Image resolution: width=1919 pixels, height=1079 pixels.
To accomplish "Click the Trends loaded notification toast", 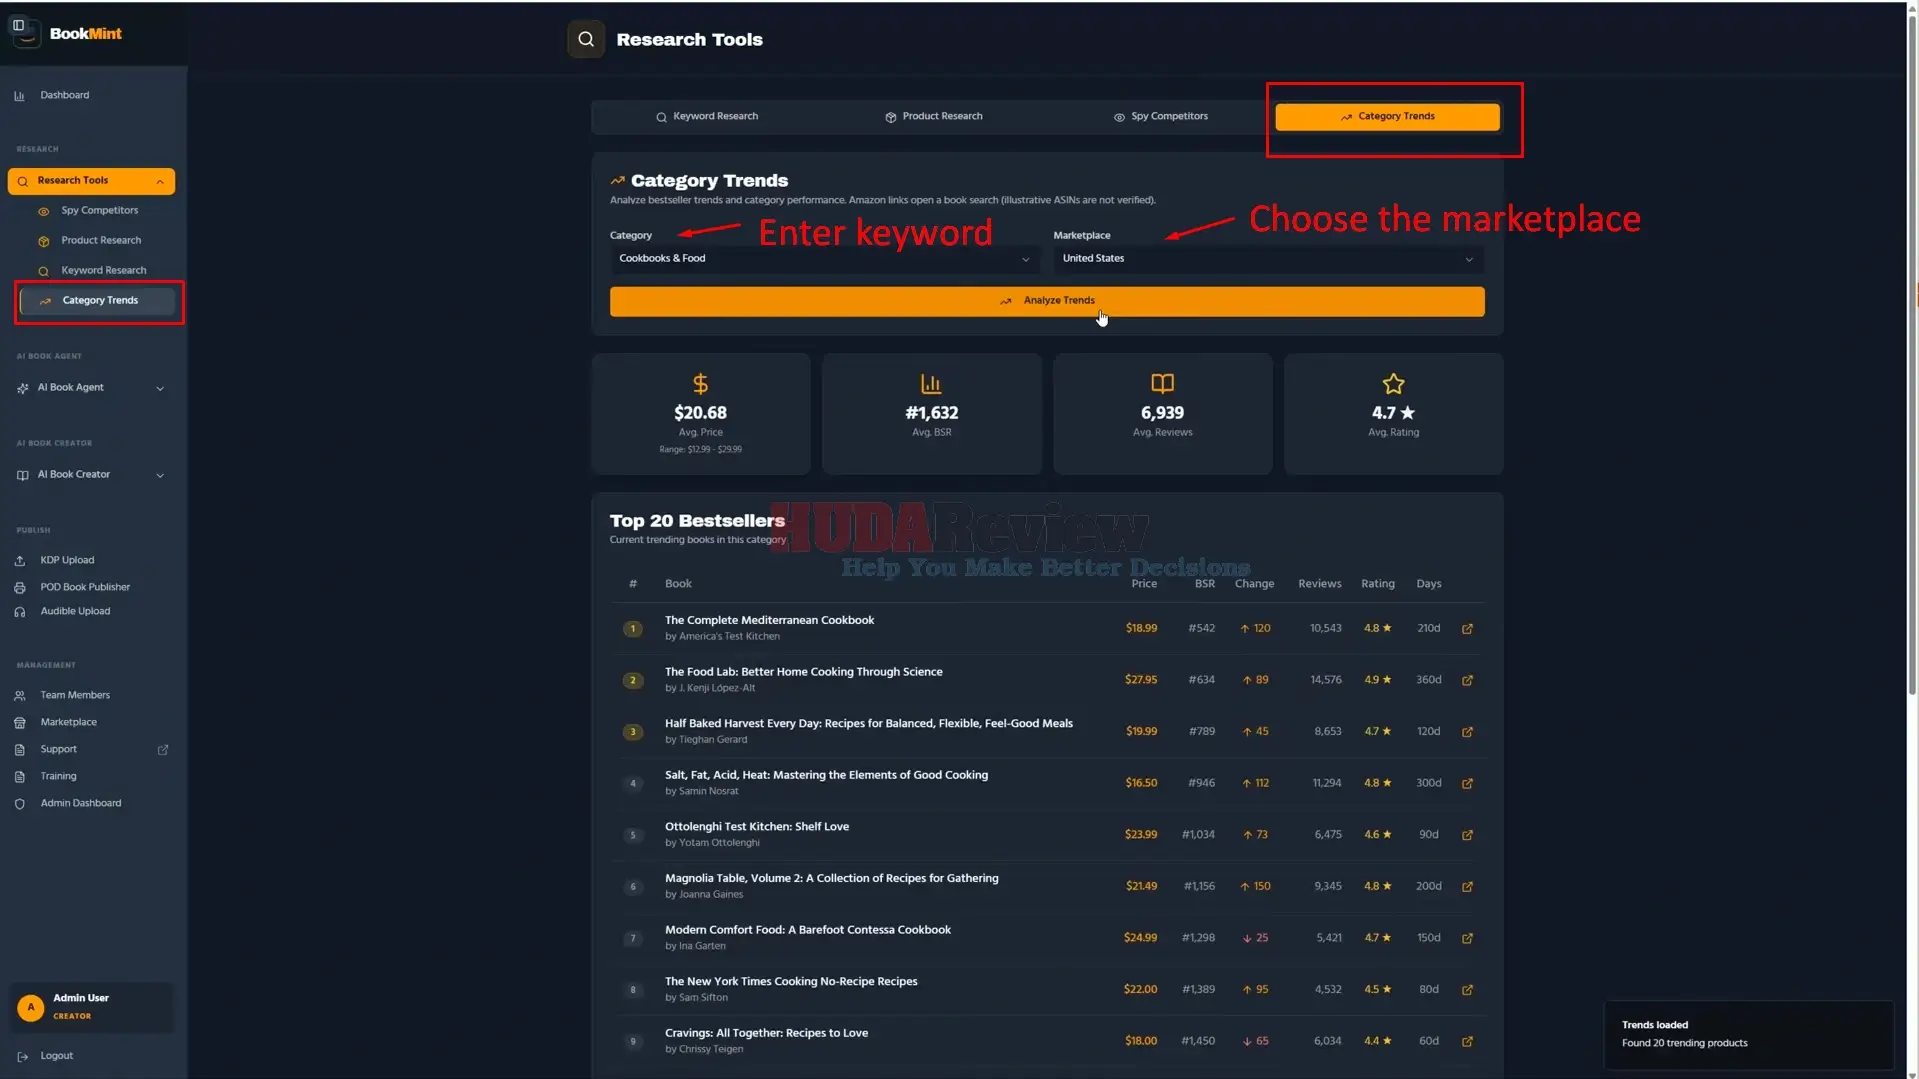I will pos(1749,1035).
